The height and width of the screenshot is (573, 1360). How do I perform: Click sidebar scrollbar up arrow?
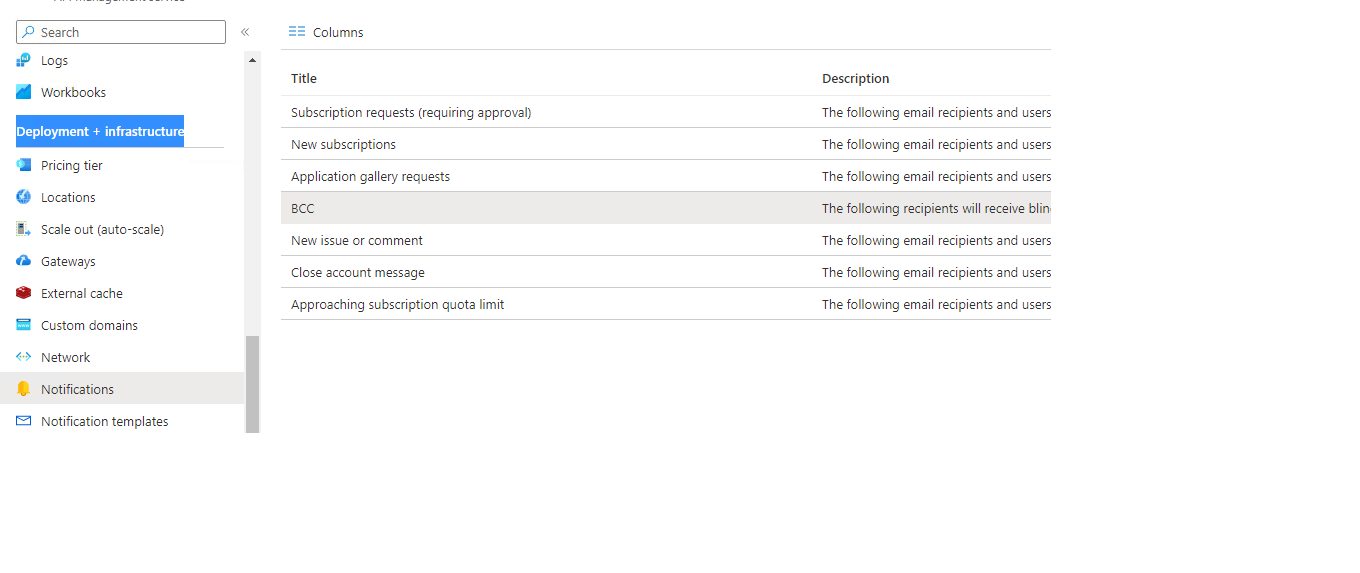(252, 60)
